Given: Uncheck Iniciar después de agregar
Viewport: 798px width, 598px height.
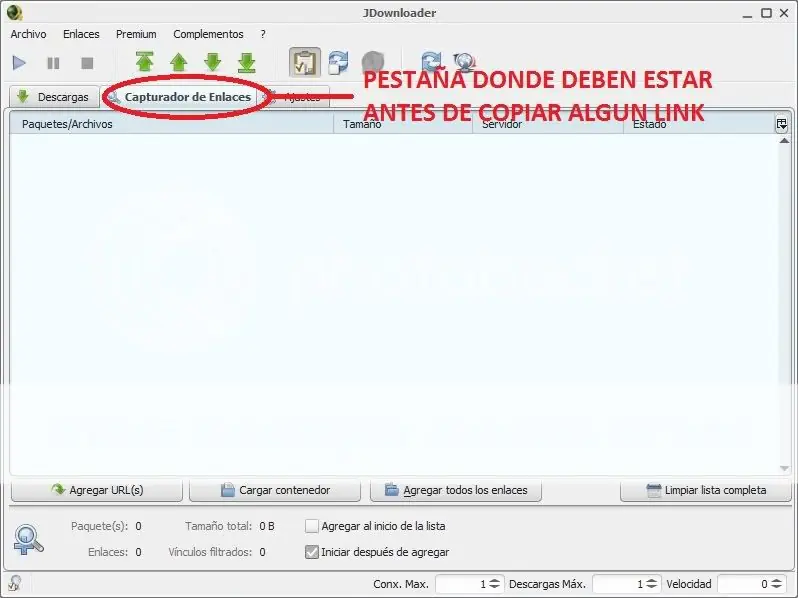Looking at the screenshot, I should (311, 552).
